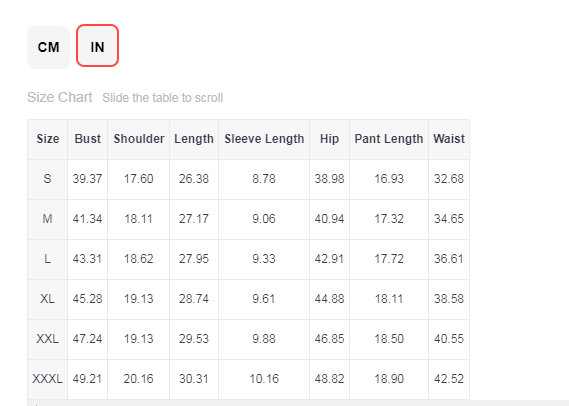Select the XL size row label
This screenshot has width=569, height=406.
pos(48,299)
